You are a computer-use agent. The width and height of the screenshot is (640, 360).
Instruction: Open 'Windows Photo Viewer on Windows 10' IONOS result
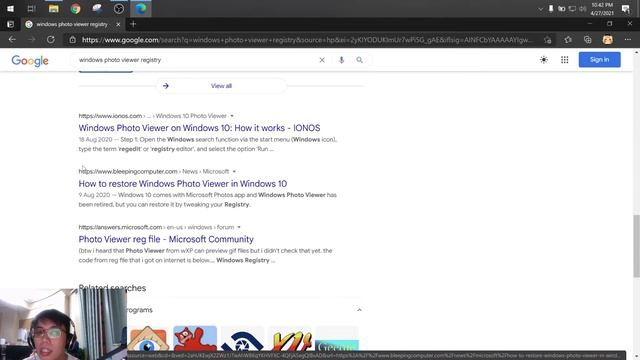click(199, 128)
